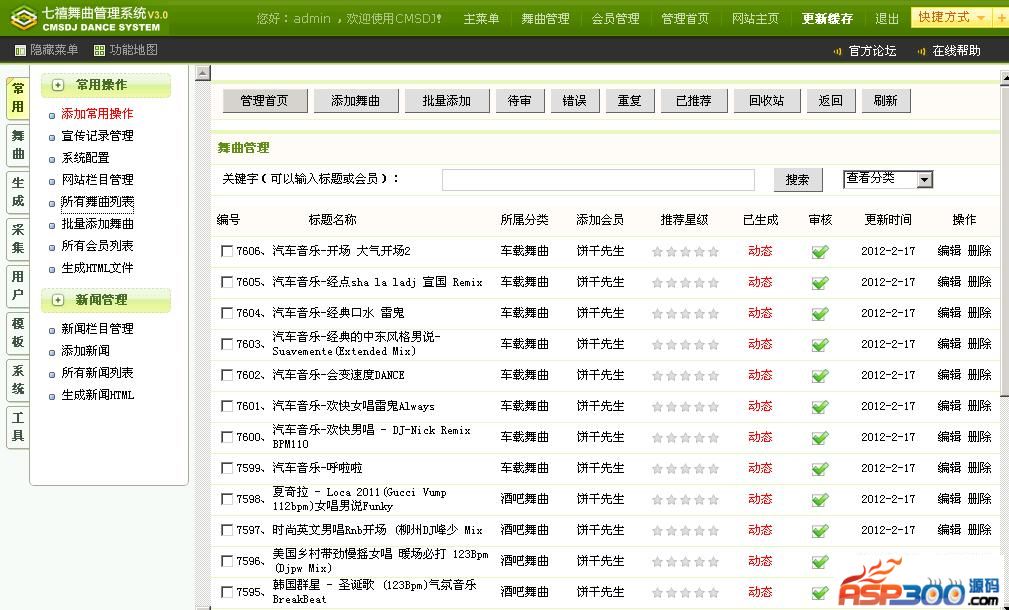Click the 回收站 button
Viewport: 1009px width, 610px height.
pos(766,101)
